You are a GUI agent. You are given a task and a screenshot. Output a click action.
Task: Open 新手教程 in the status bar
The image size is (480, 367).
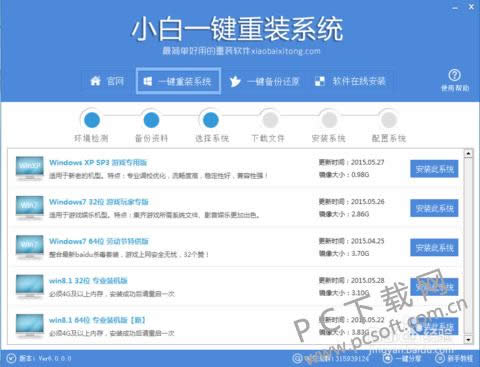click(454, 358)
